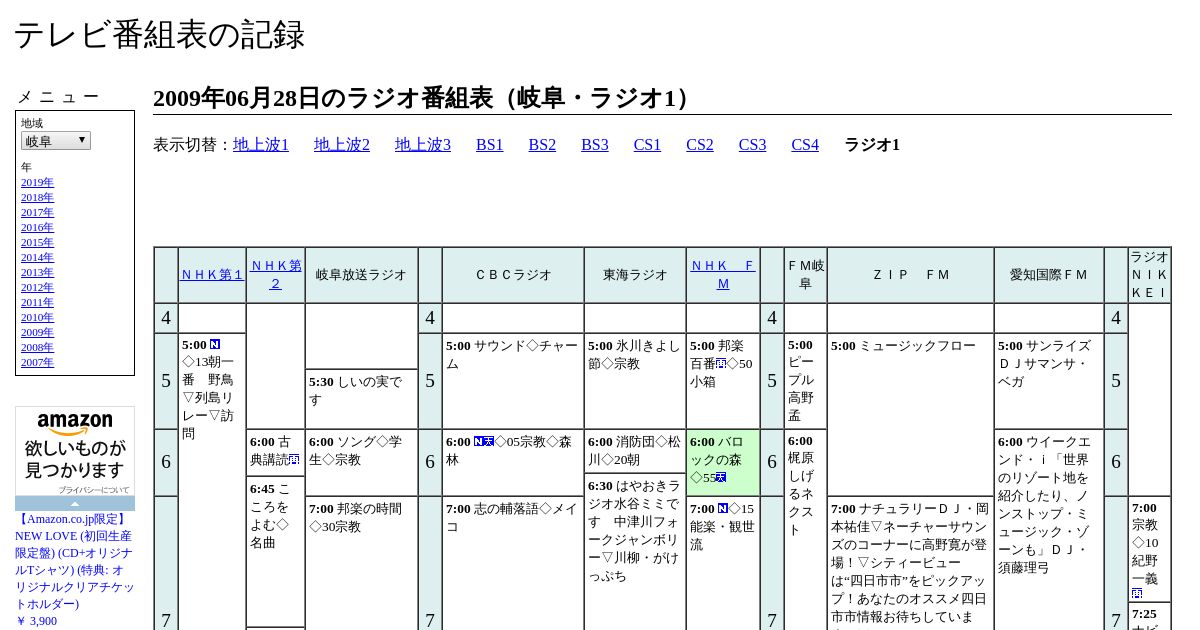Select the 7:00 邦楽の時間 program
1200x630 pixels.
(x=361, y=563)
